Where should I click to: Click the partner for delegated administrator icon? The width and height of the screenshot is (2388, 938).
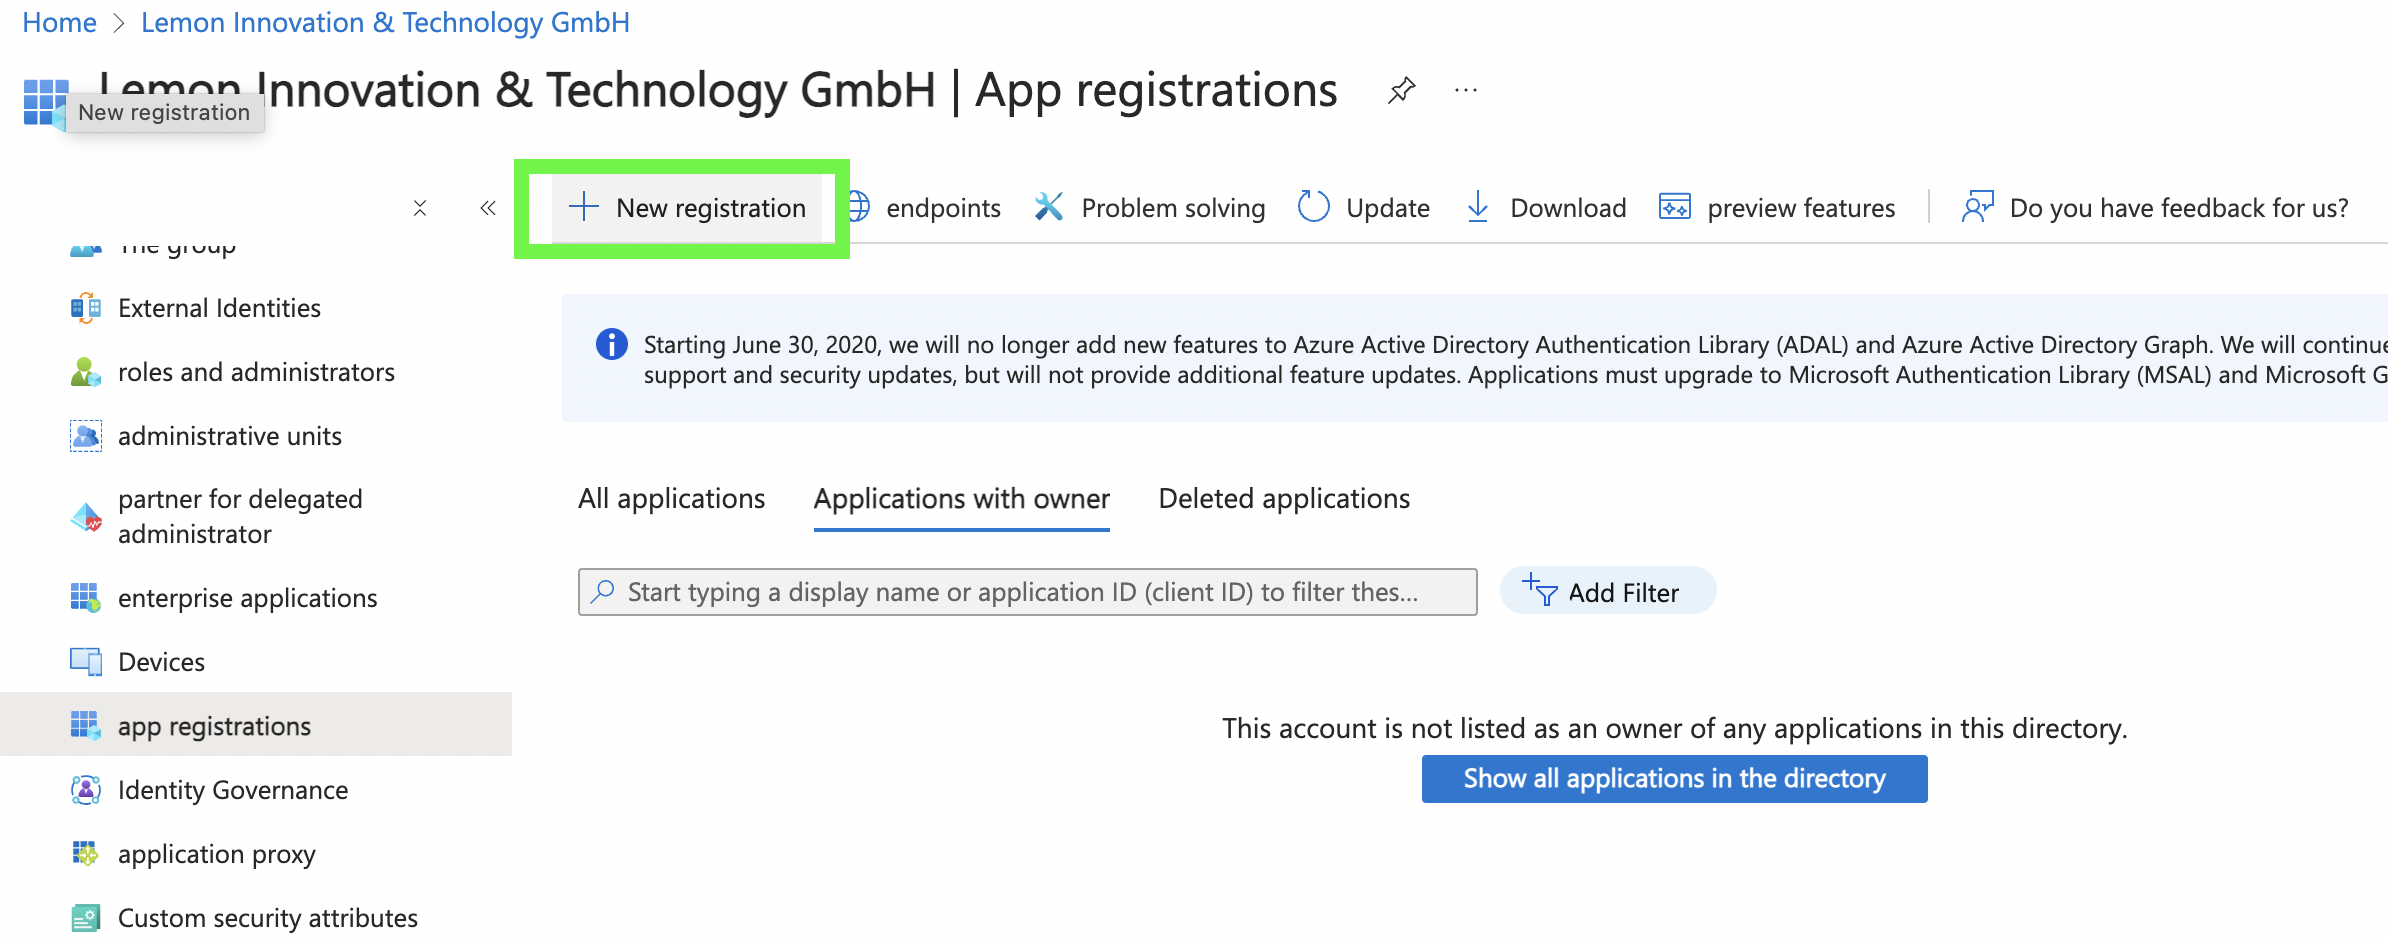click(86, 517)
